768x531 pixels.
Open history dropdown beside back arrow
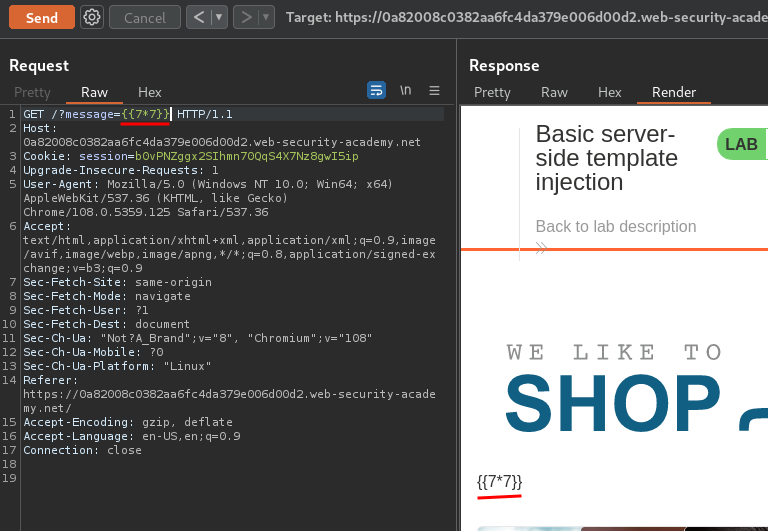click(x=219, y=18)
